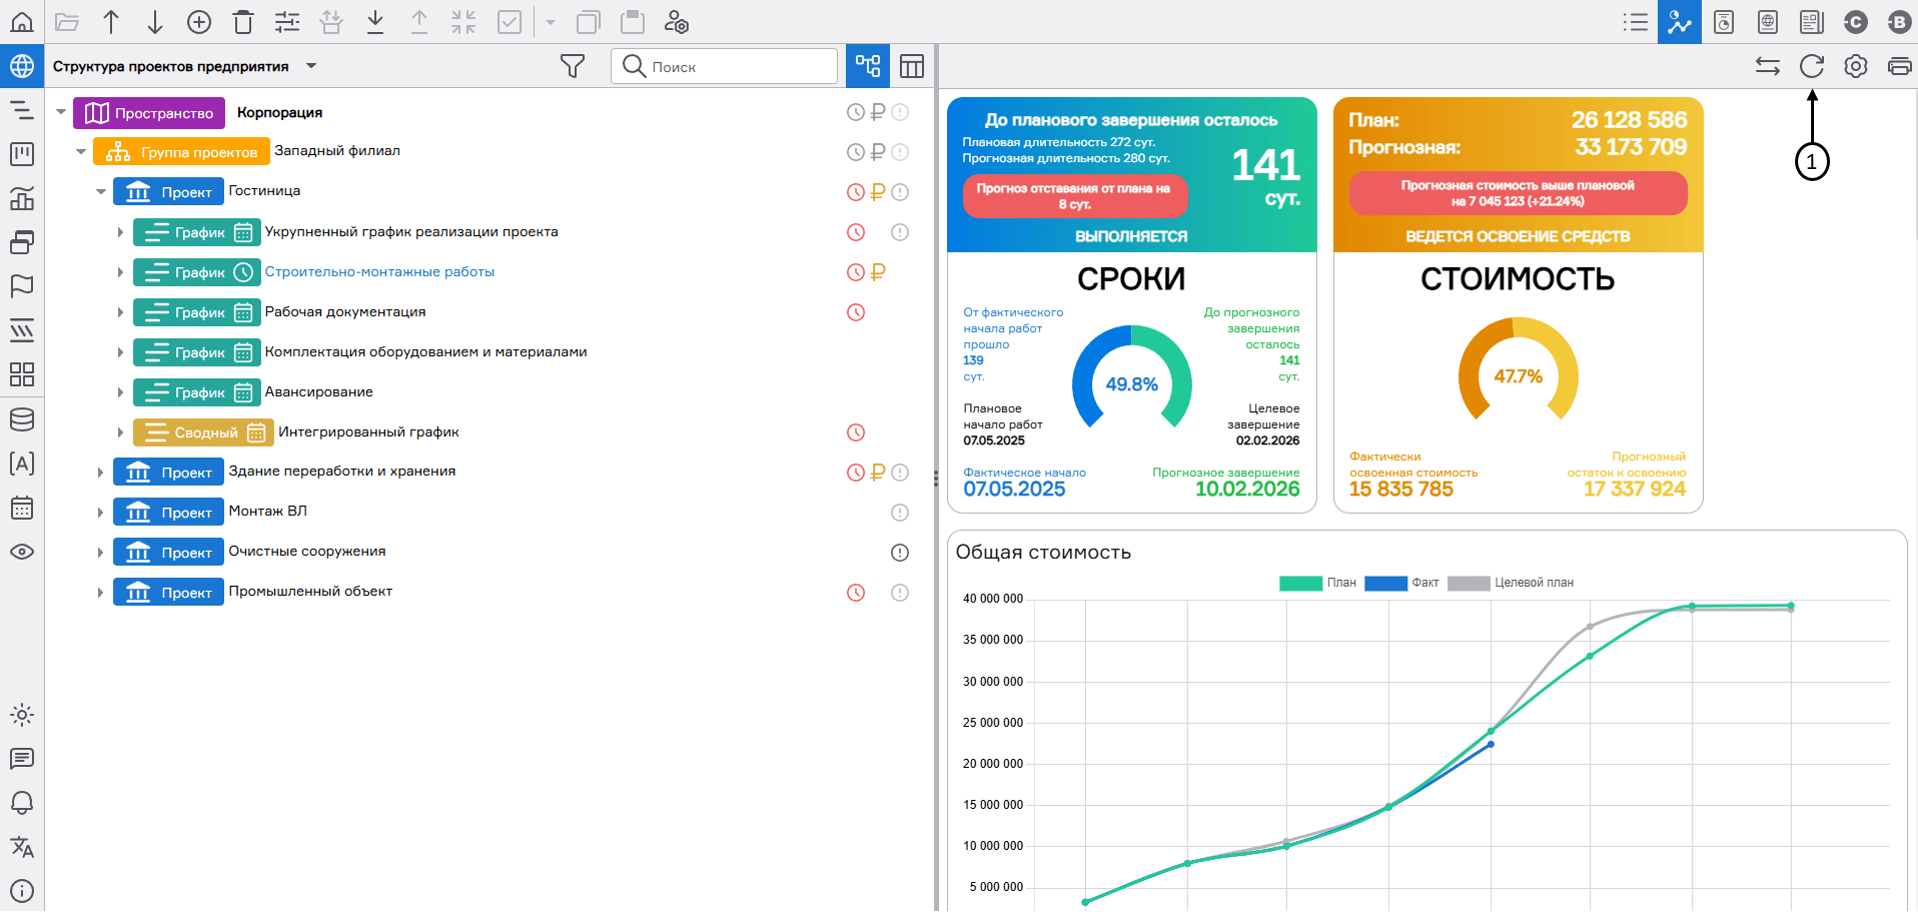Click the refresh icon in dashboard panel
The image size is (1918, 912).
(x=1811, y=67)
